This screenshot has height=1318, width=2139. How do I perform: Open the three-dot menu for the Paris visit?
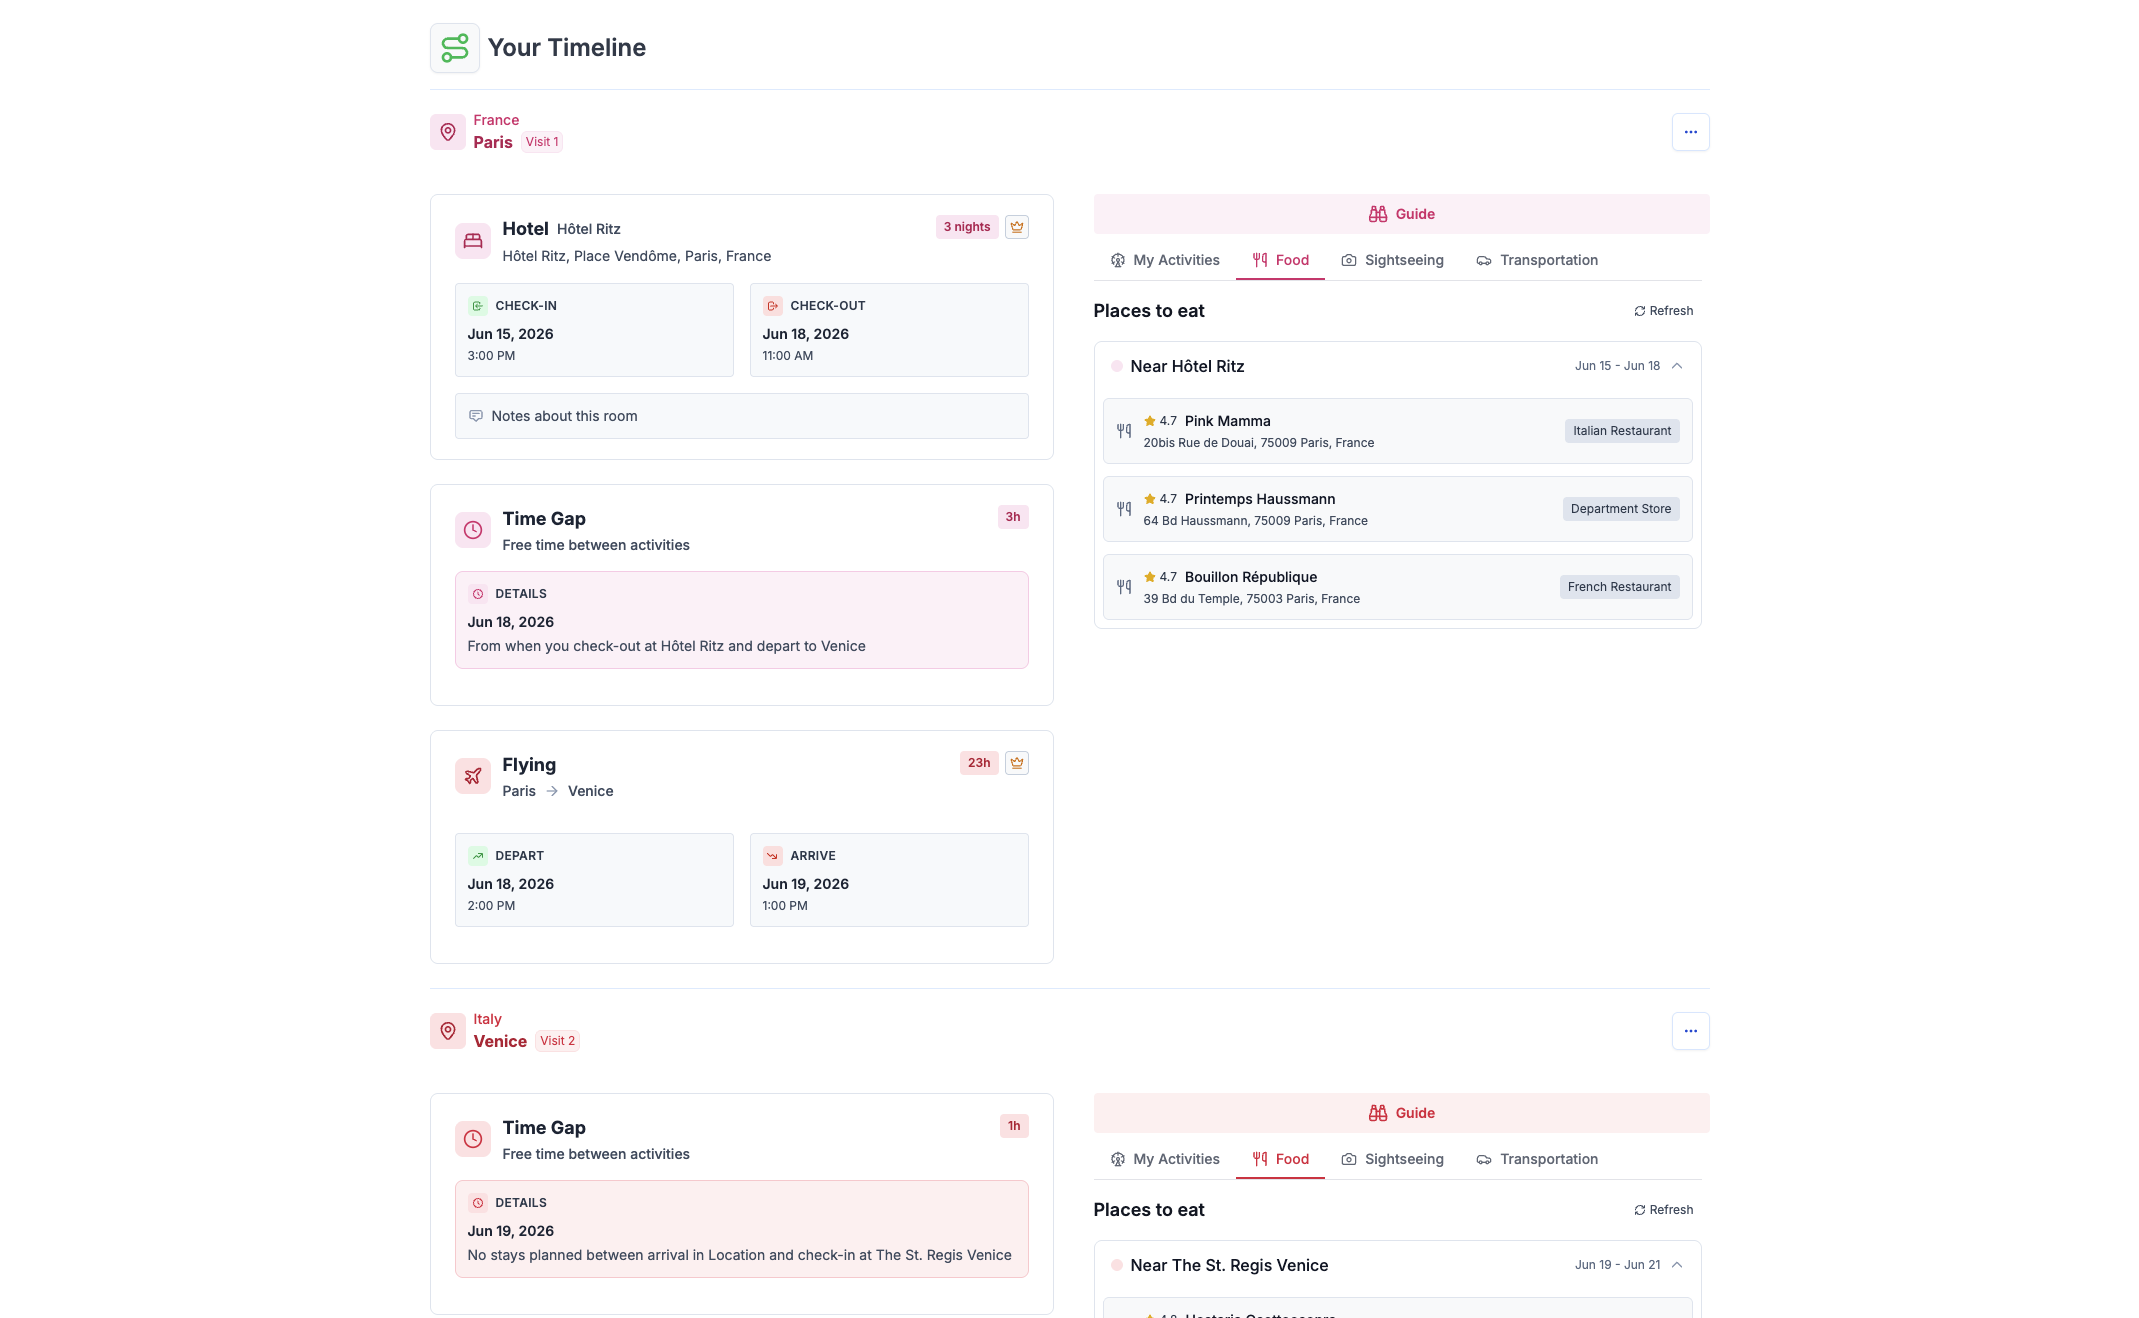(x=1690, y=131)
